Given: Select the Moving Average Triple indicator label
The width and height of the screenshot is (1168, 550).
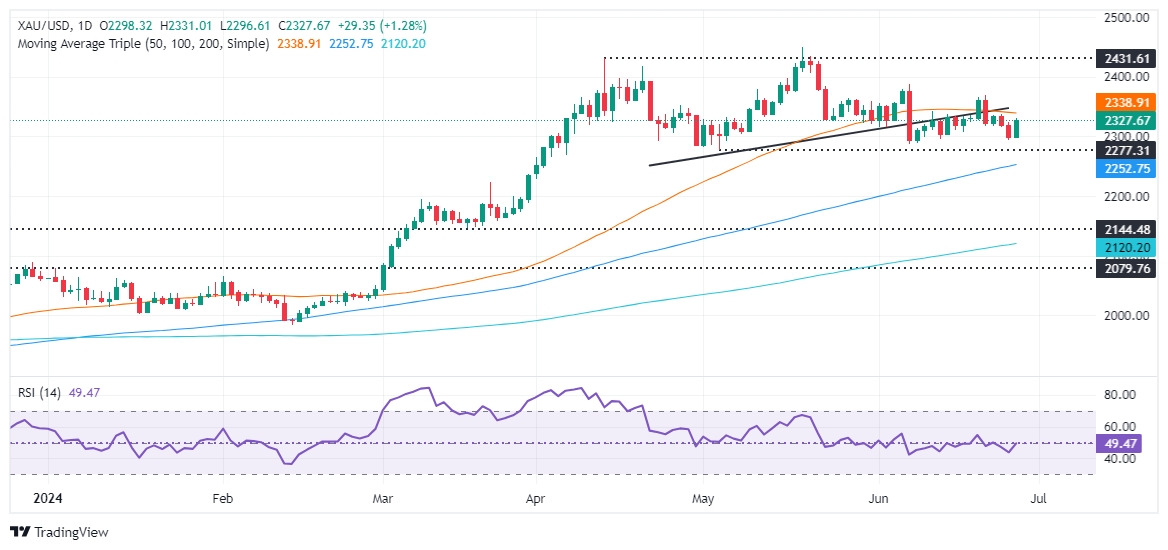Looking at the screenshot, I should (142, 44).
